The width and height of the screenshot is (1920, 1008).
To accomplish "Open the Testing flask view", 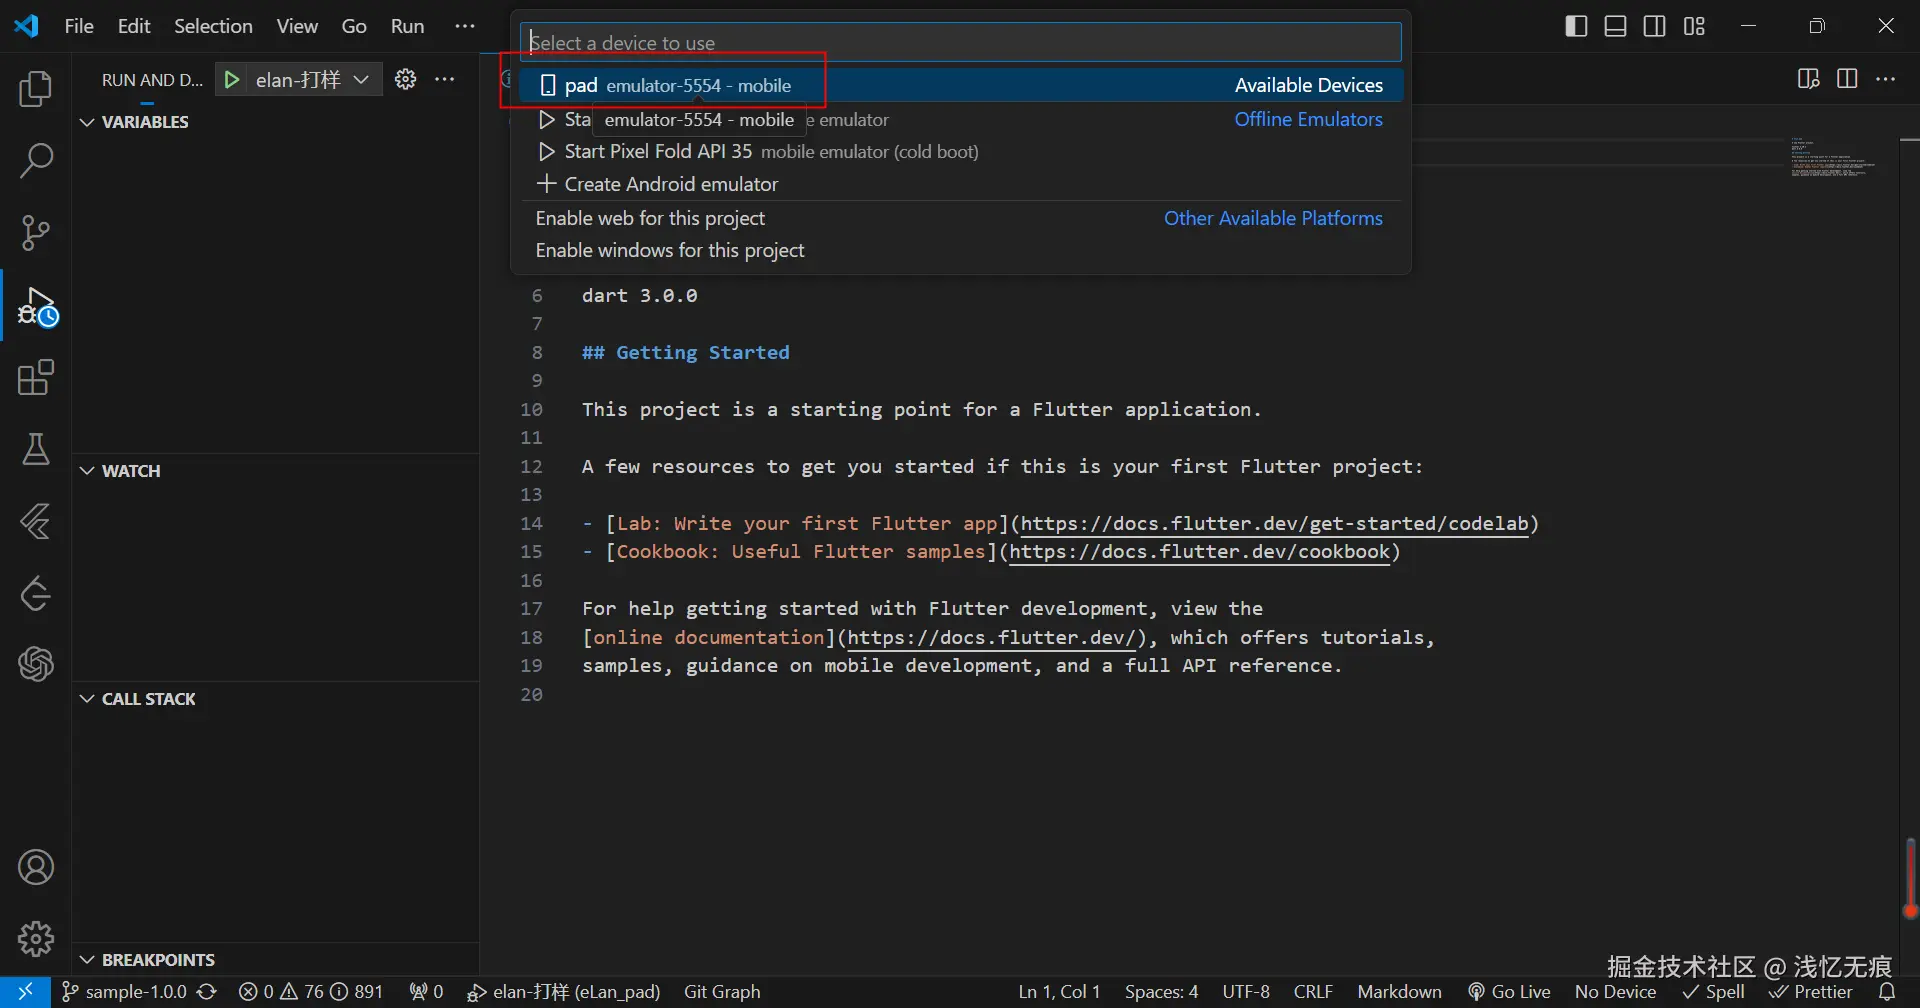I will point(36,450).
